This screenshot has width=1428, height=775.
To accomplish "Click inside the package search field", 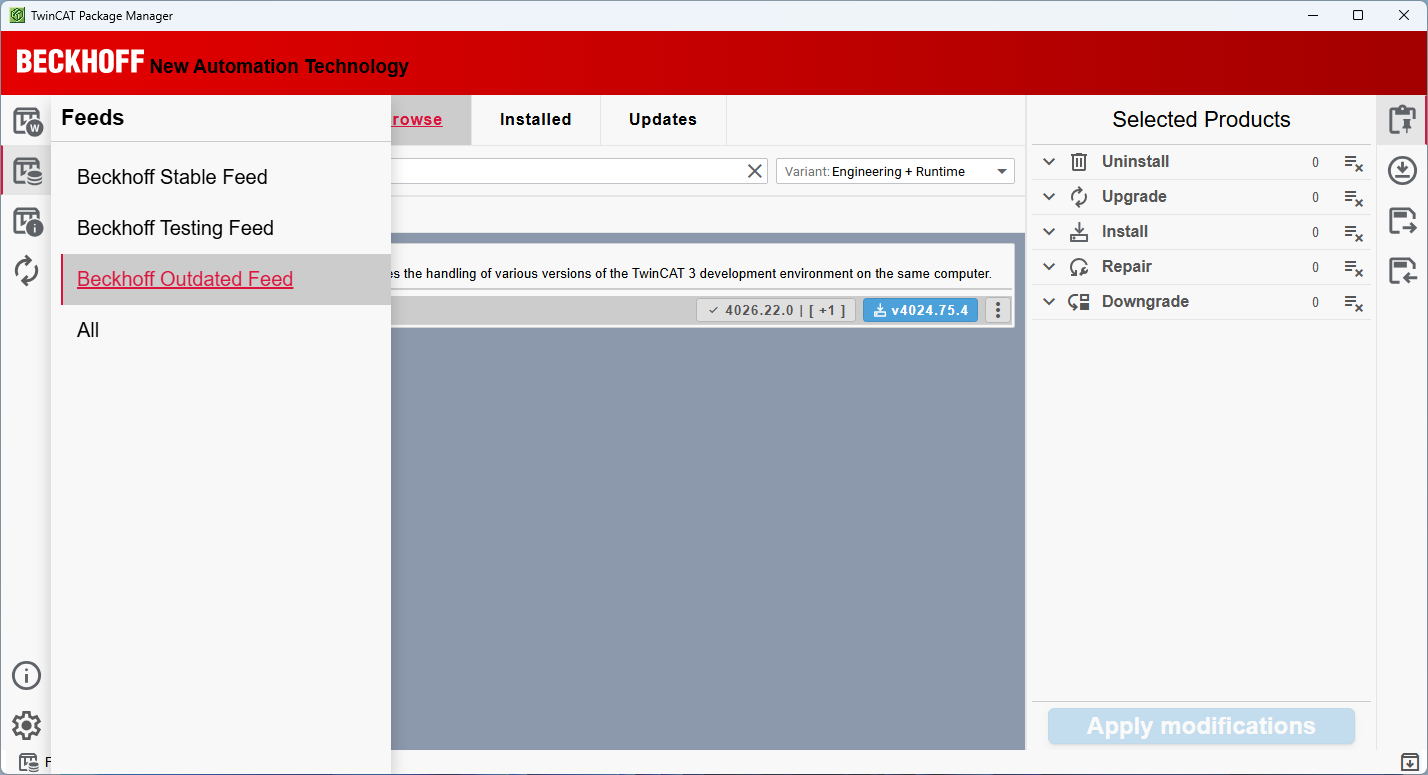I will (565, 171).
